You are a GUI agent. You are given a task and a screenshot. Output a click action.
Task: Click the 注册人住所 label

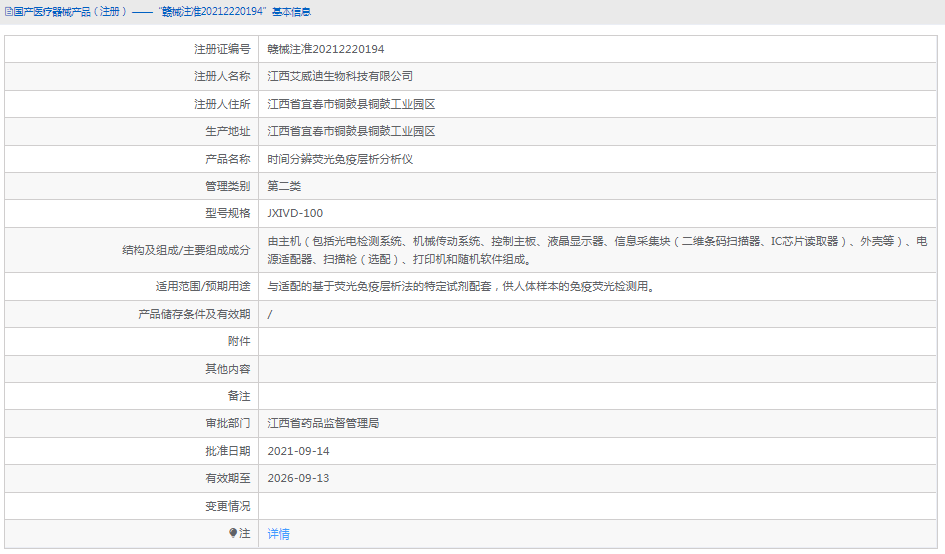point(222,104)
